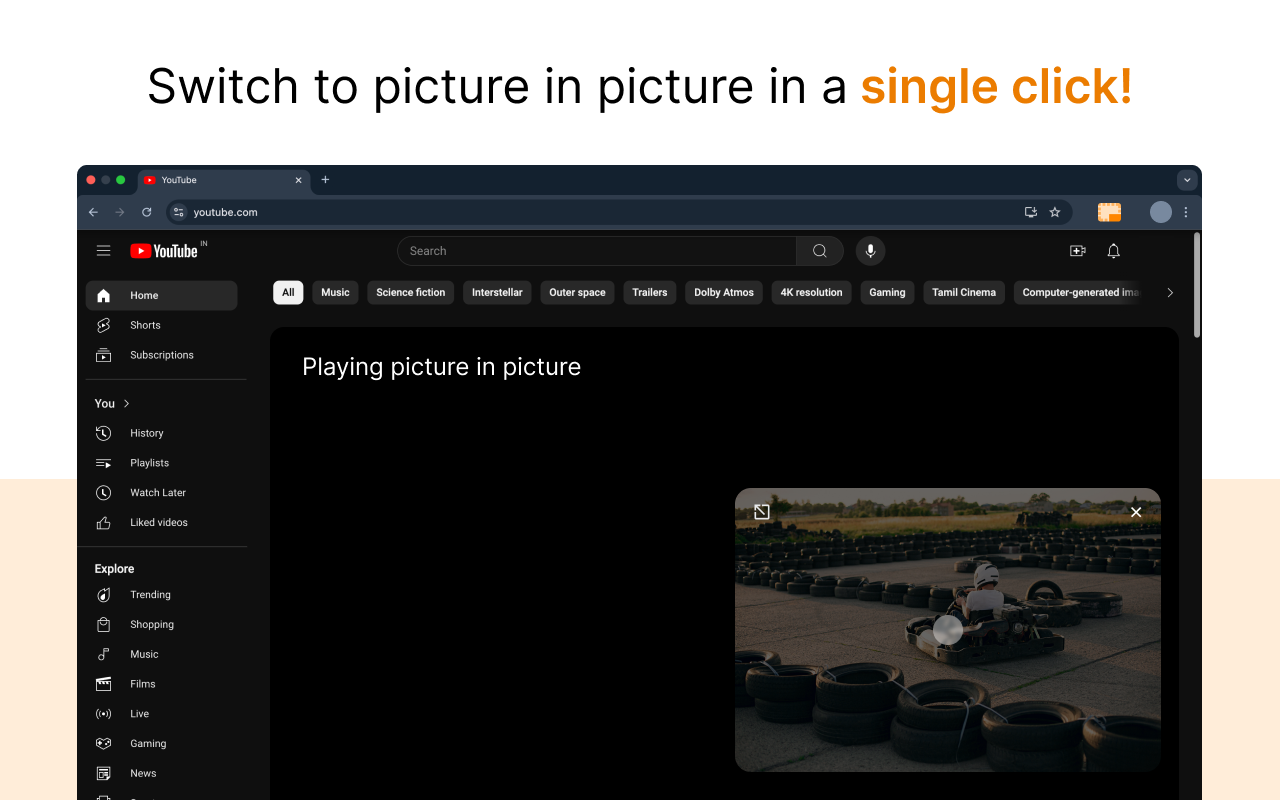The height and width of the screenshot is (800, 1280).
Task: Click the picture-in-picture extension icon in toolbar
Action: point(1109,212)
